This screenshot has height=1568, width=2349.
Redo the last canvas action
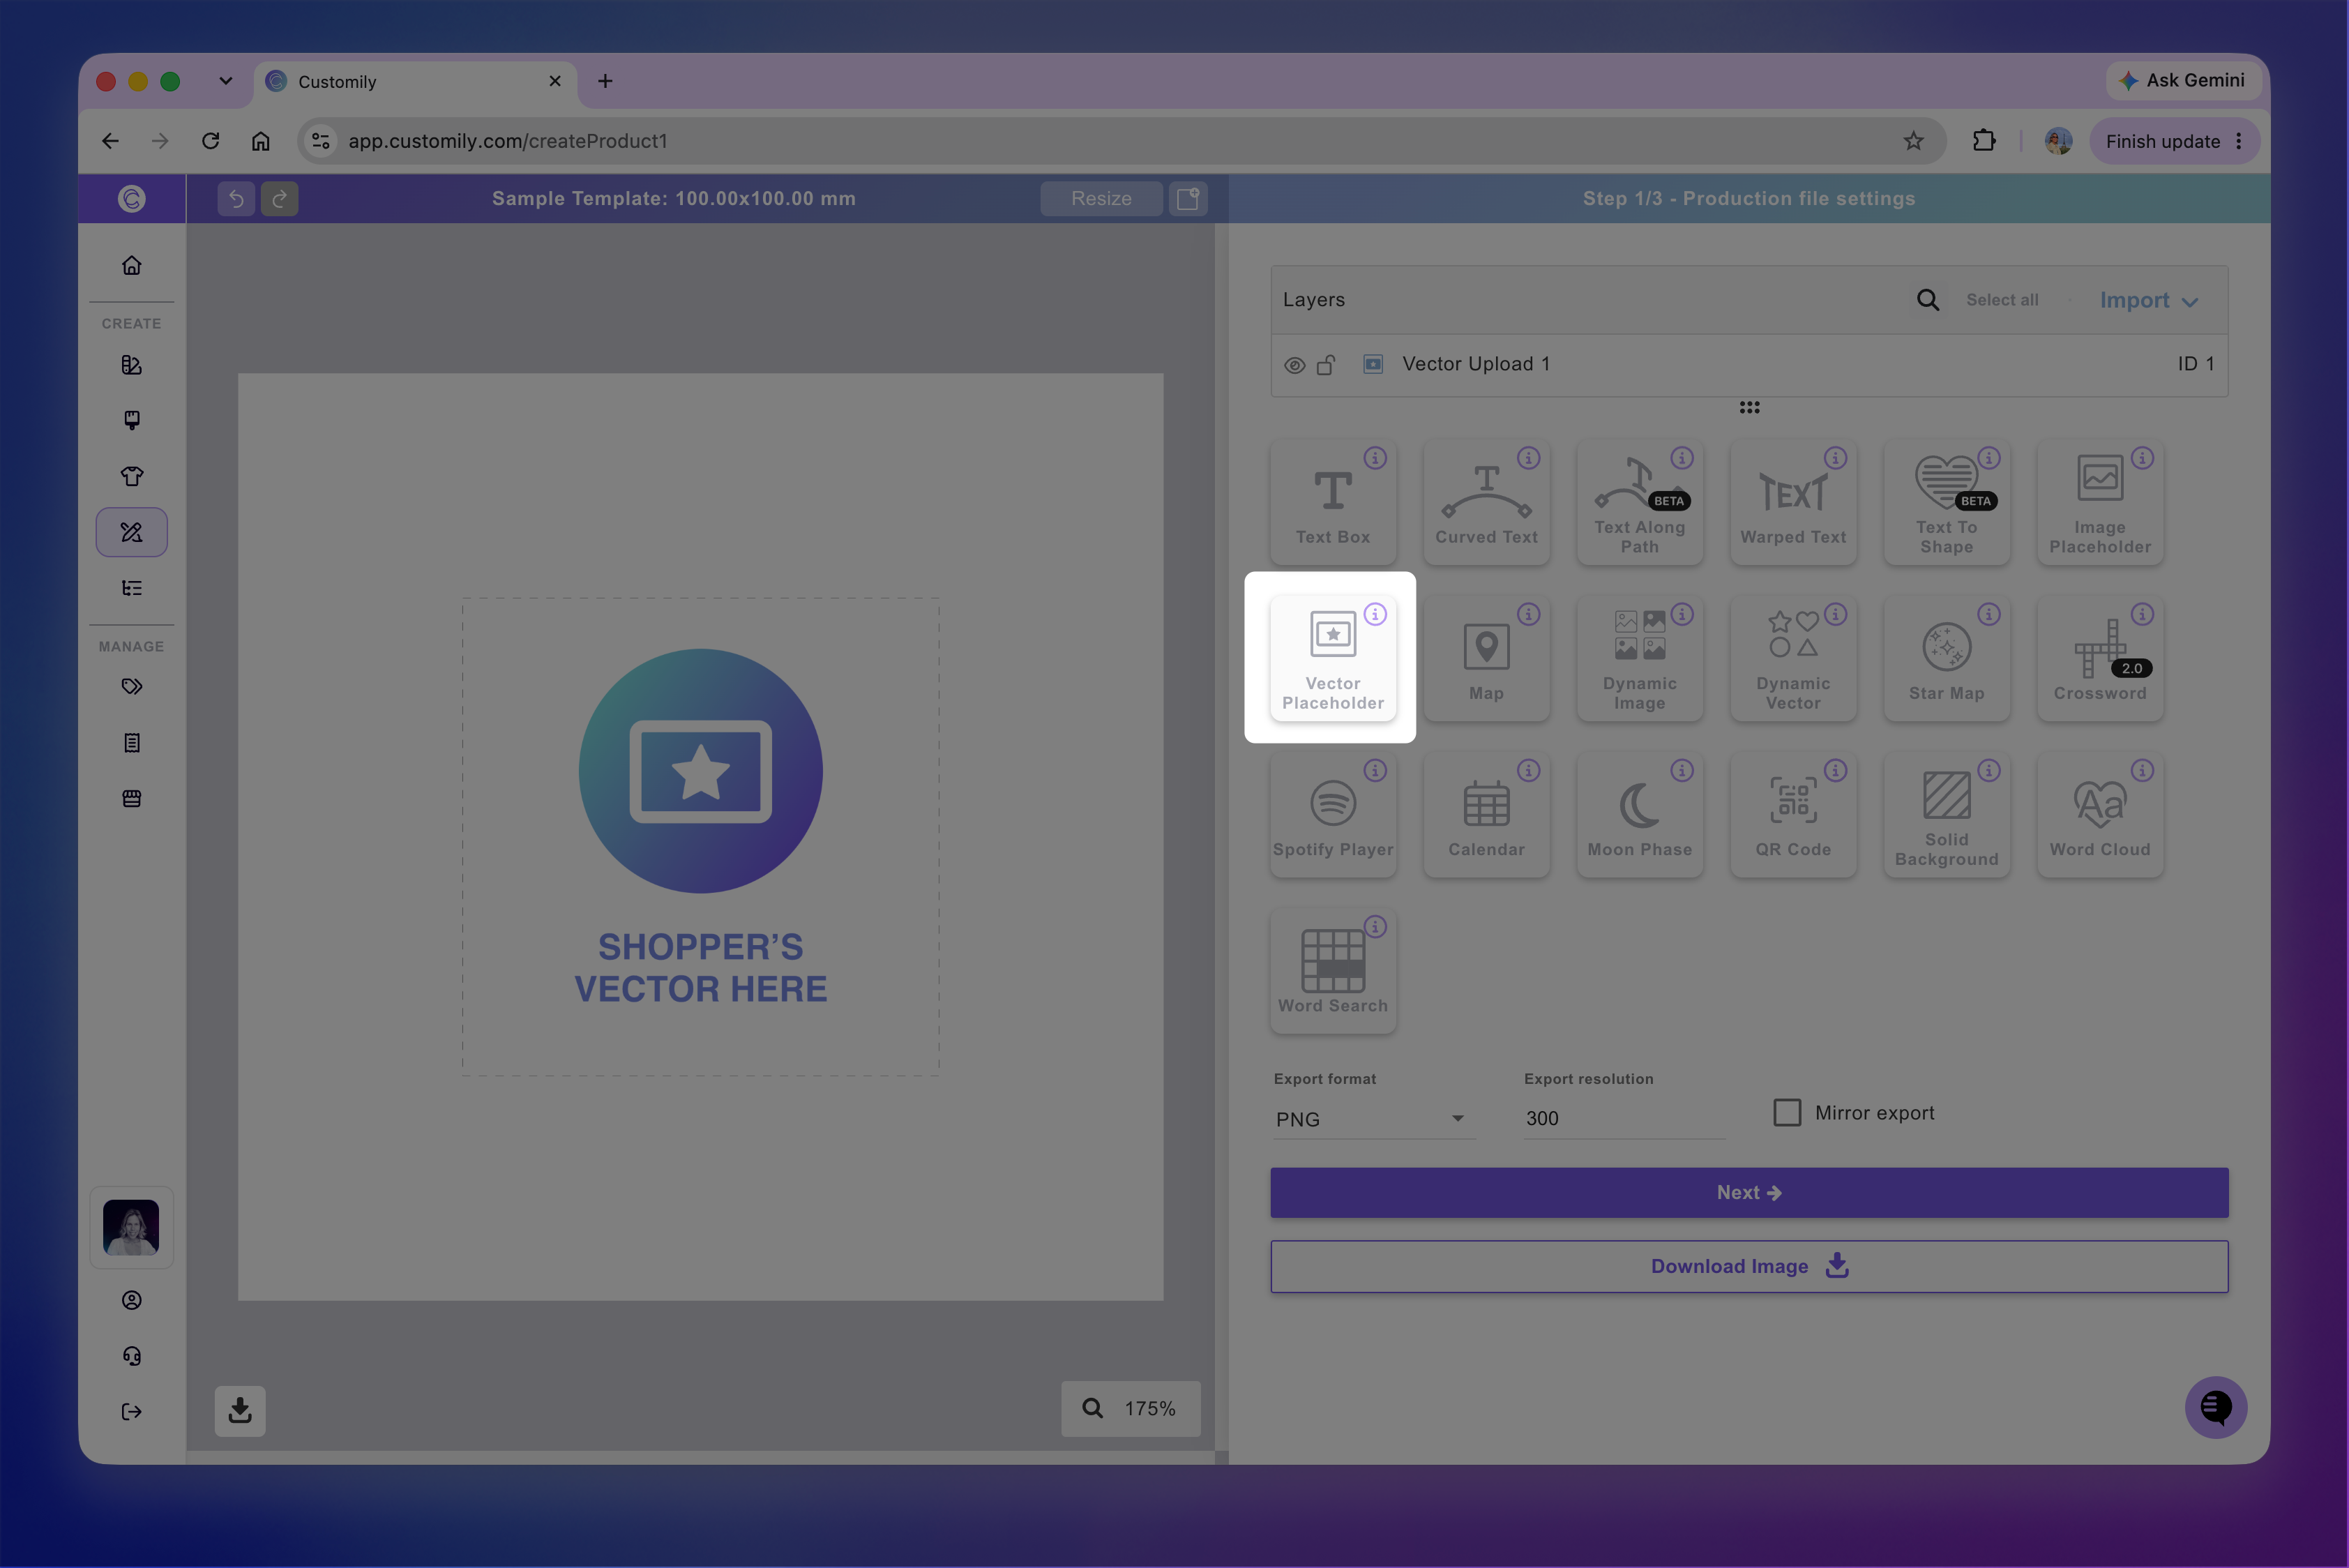(x=279, y=198)
